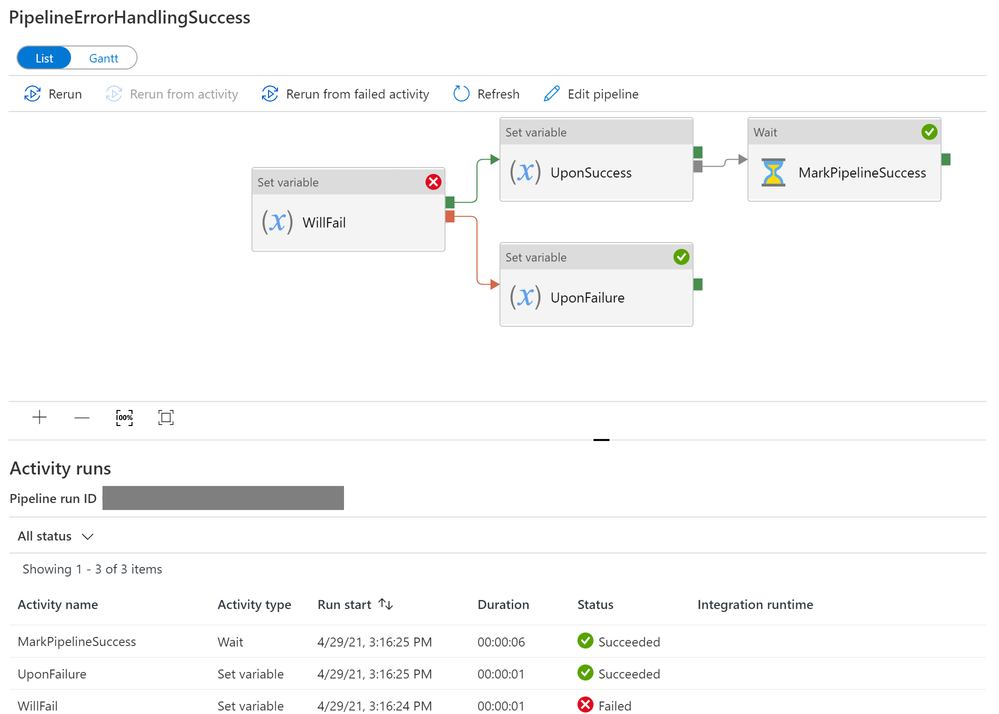999x714 pixels.
Task: Click the Run start column header
Action: (x=344, y=604)
